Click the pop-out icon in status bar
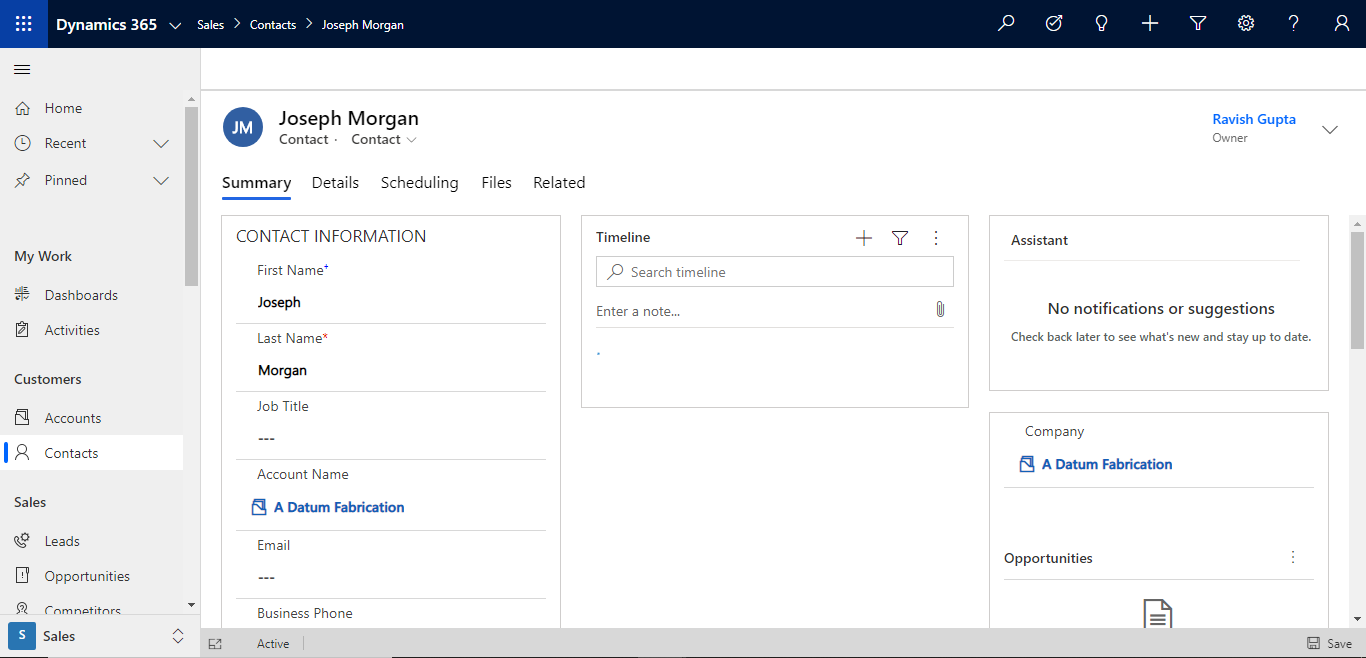This screenshot has height=658, width=1366. pos(215,644)
